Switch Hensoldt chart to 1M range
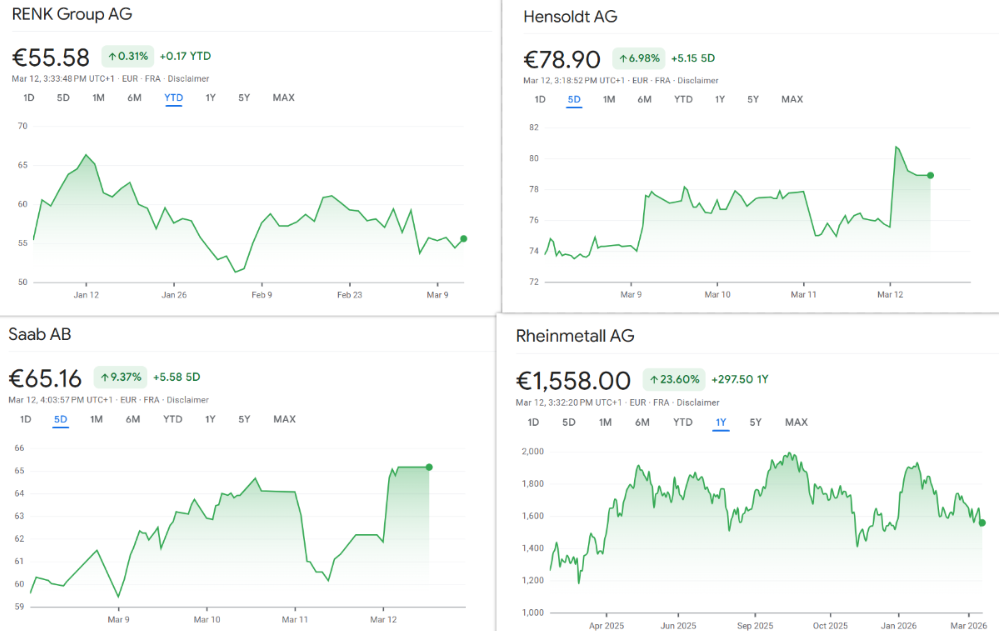999x631 pixels. 609,100
